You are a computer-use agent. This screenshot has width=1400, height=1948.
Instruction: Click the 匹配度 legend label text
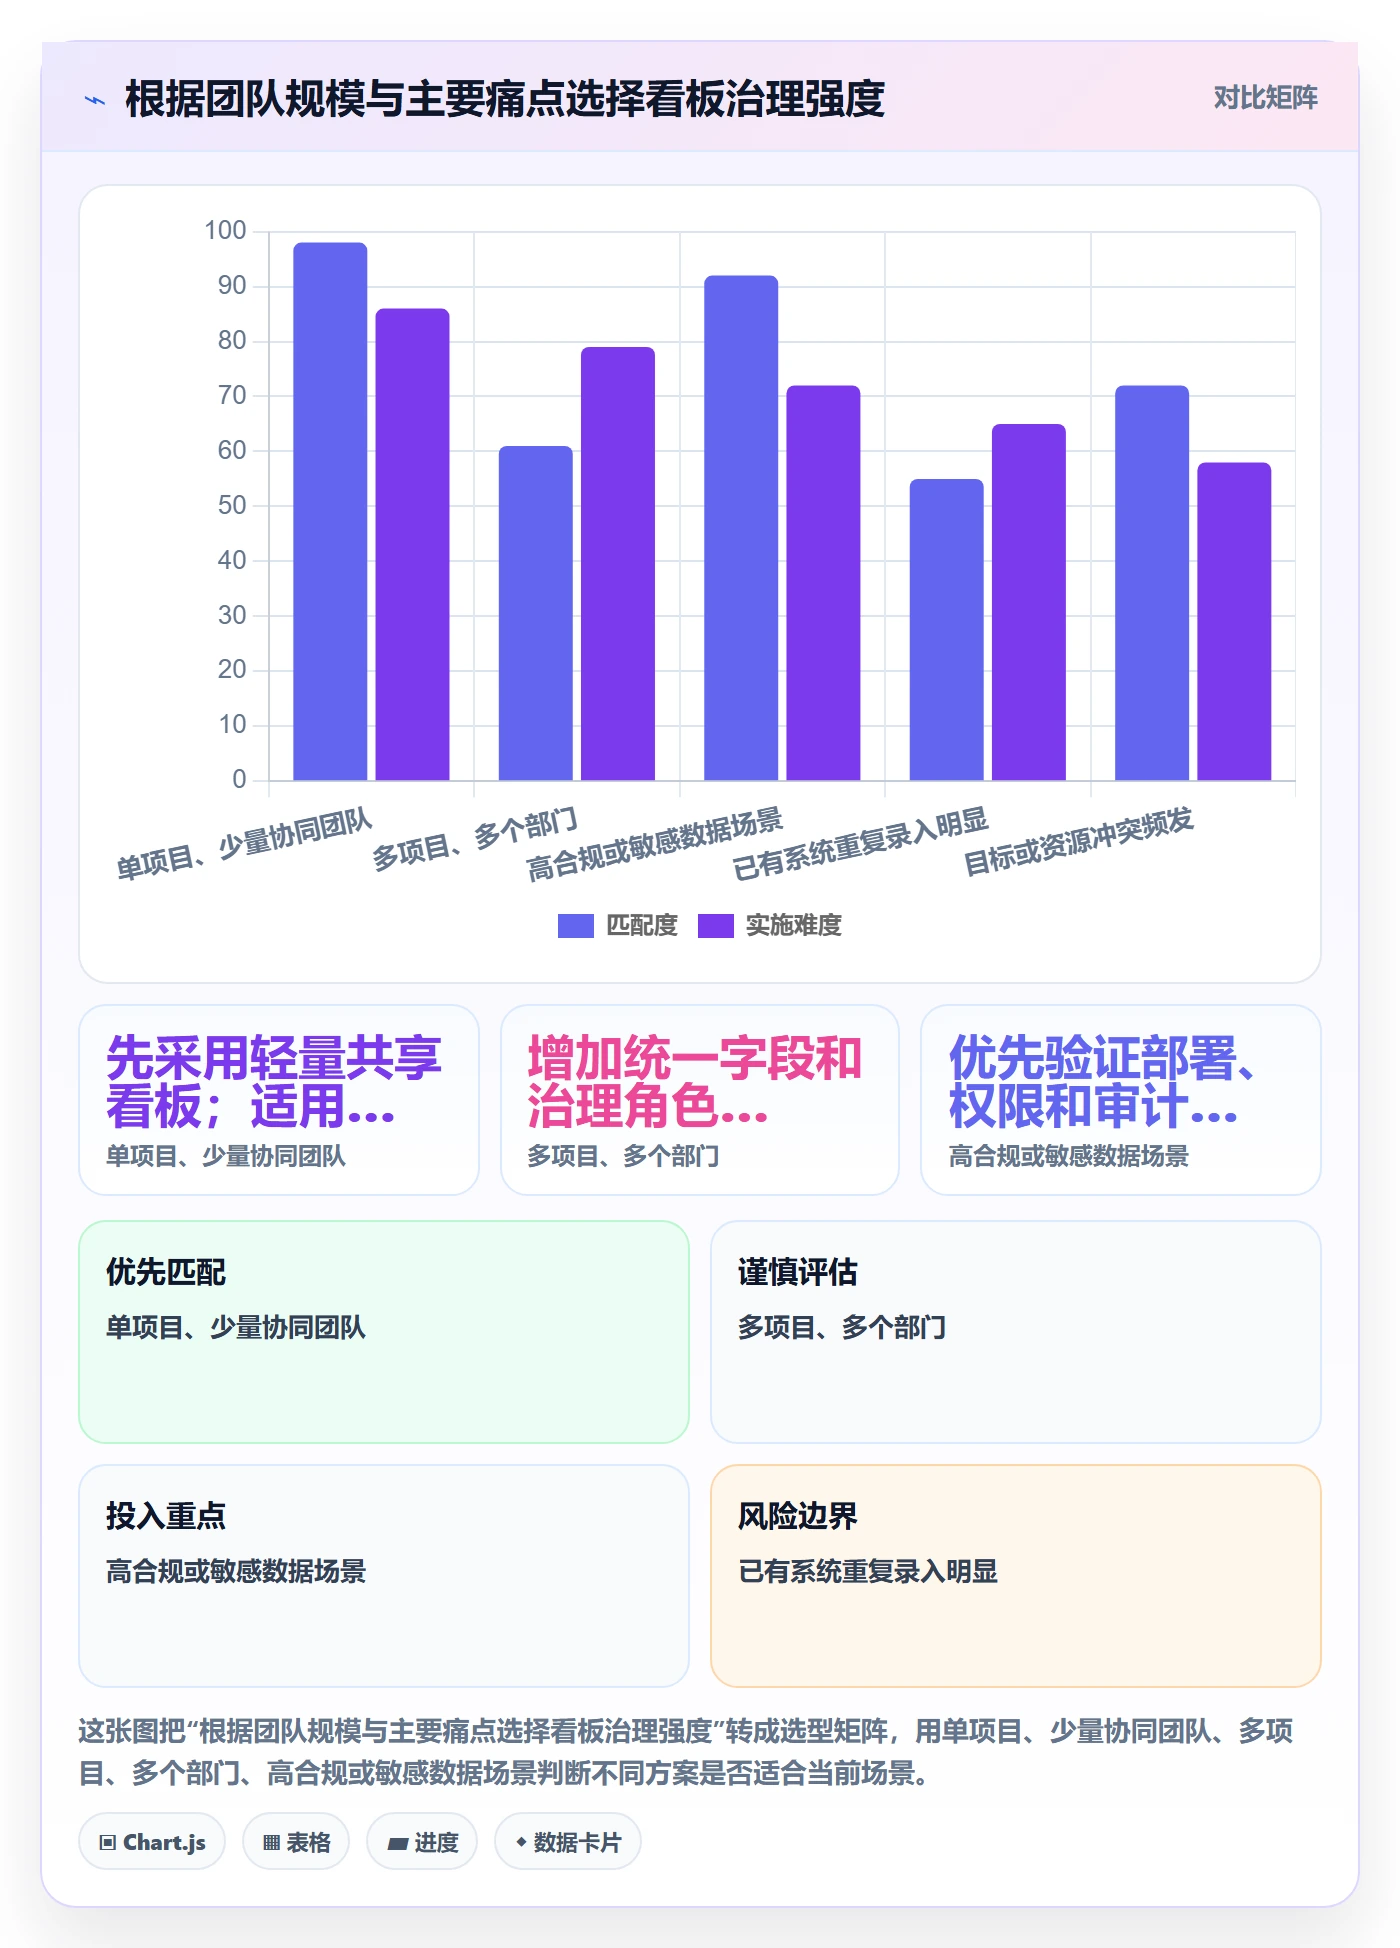click(x=642, y=926)
